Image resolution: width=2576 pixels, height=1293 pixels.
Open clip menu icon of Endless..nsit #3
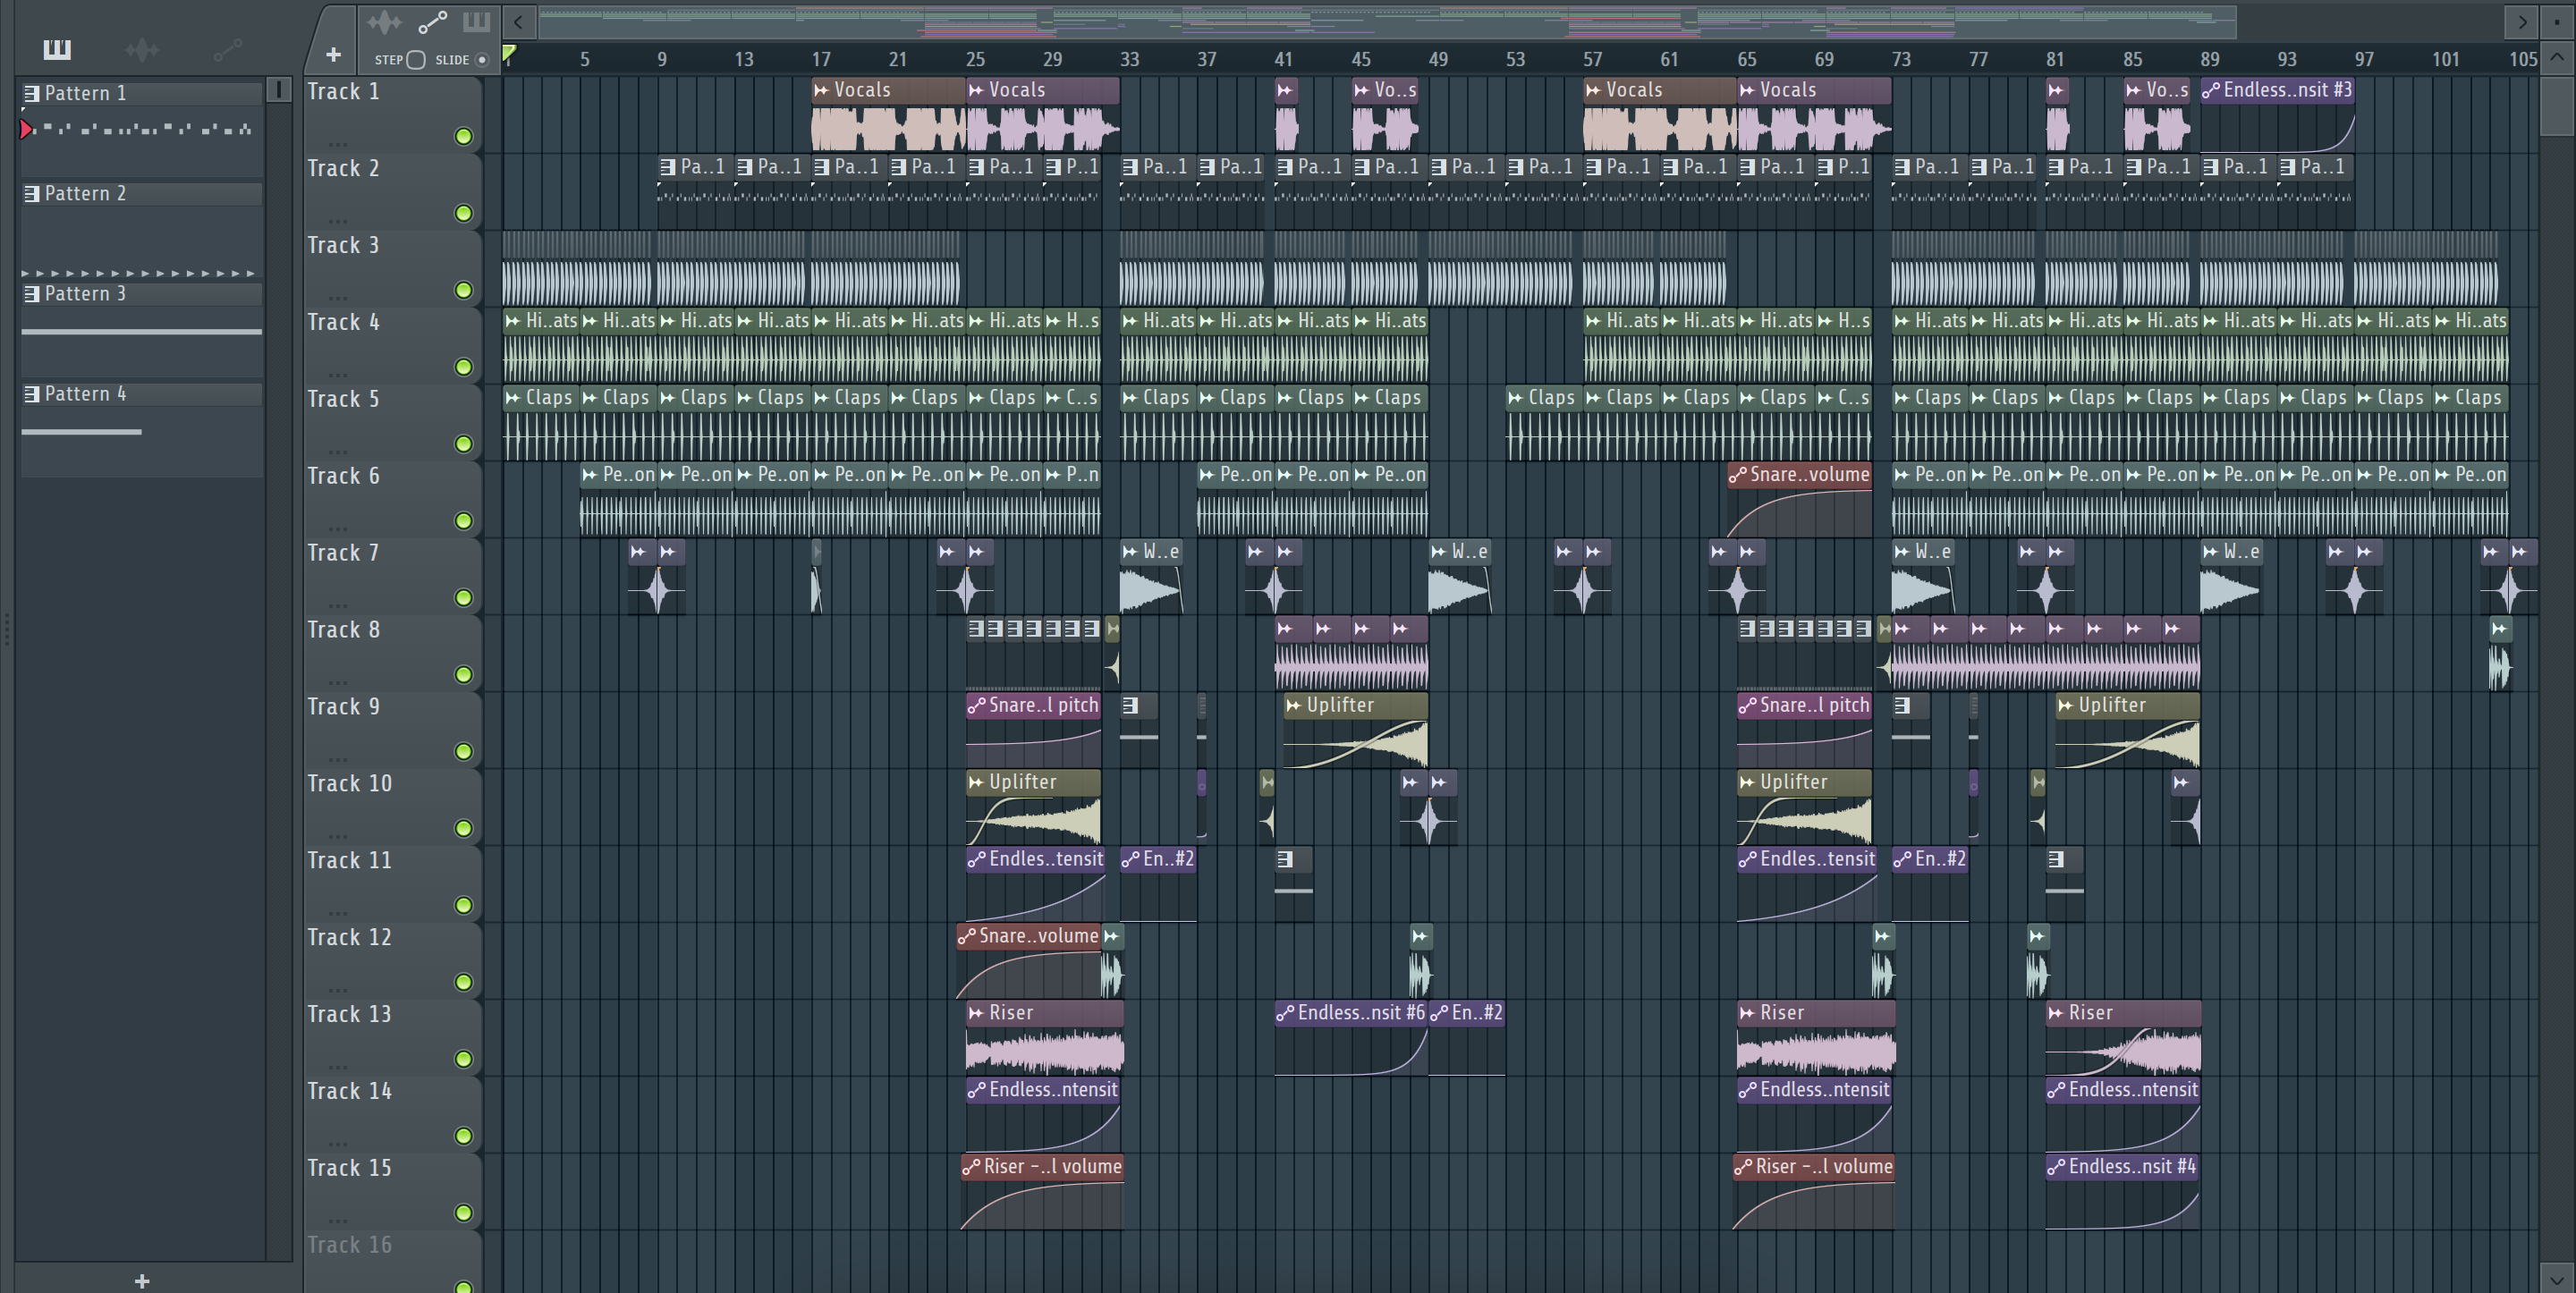(2211, 90)
